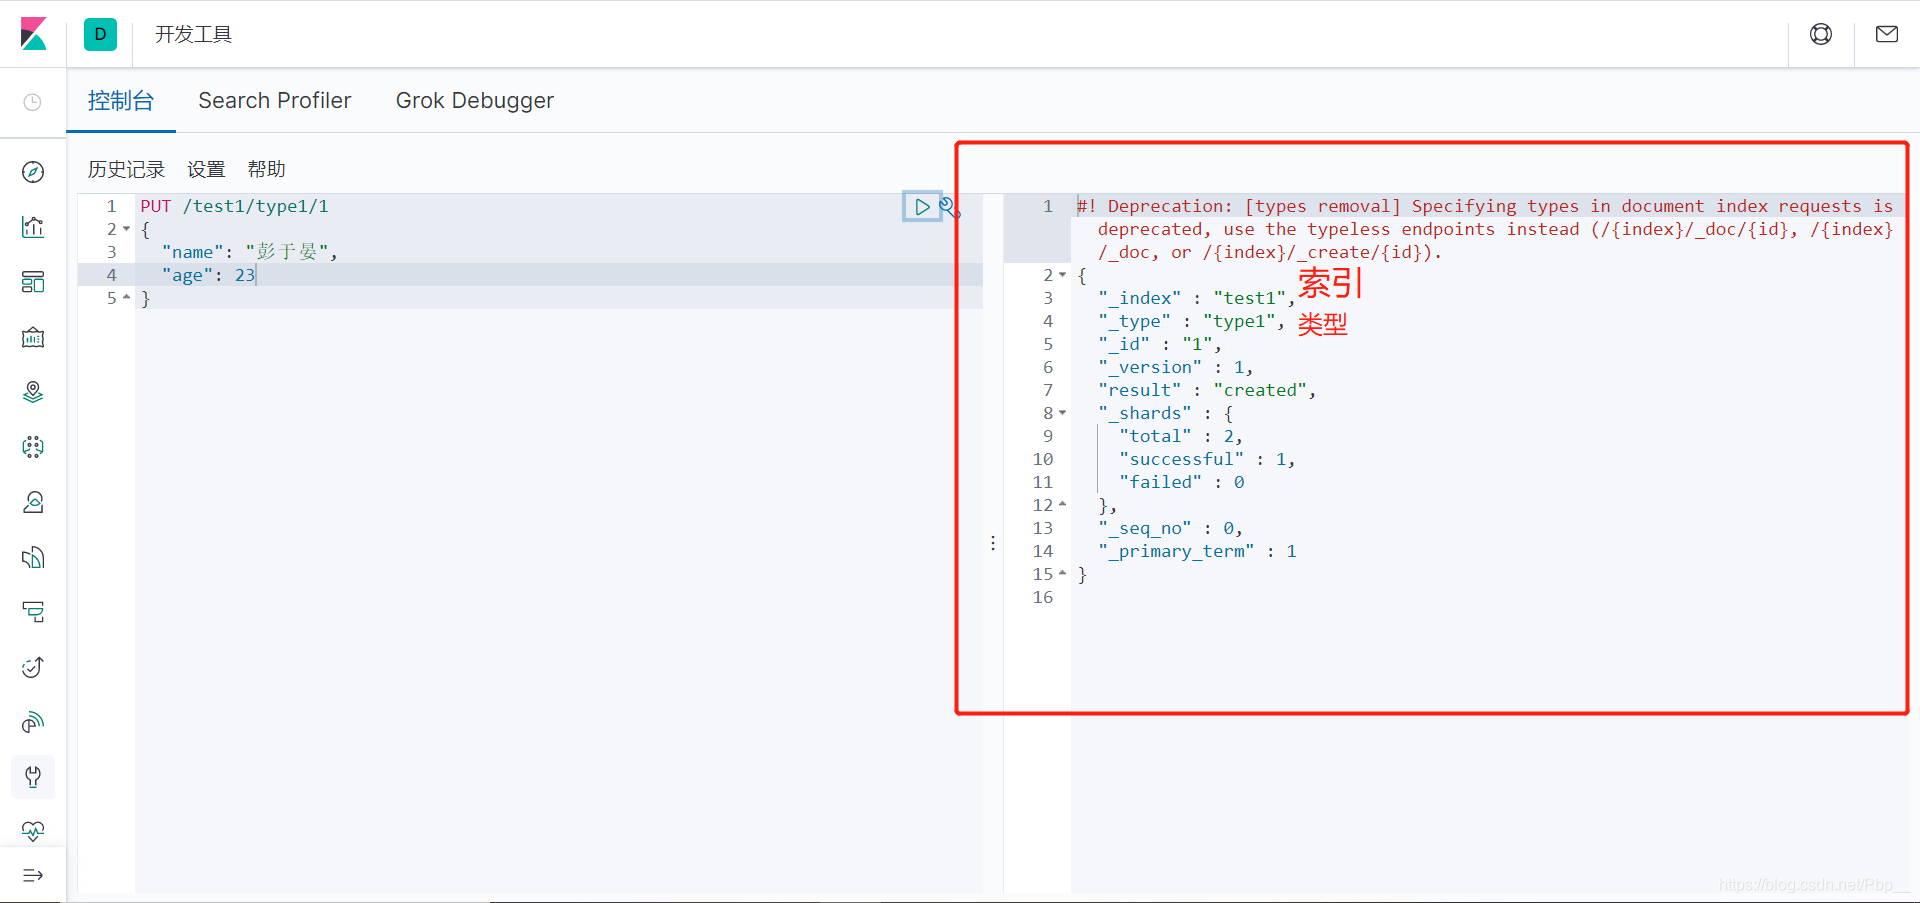Open 历史记录 history

[x=126, y=169]
